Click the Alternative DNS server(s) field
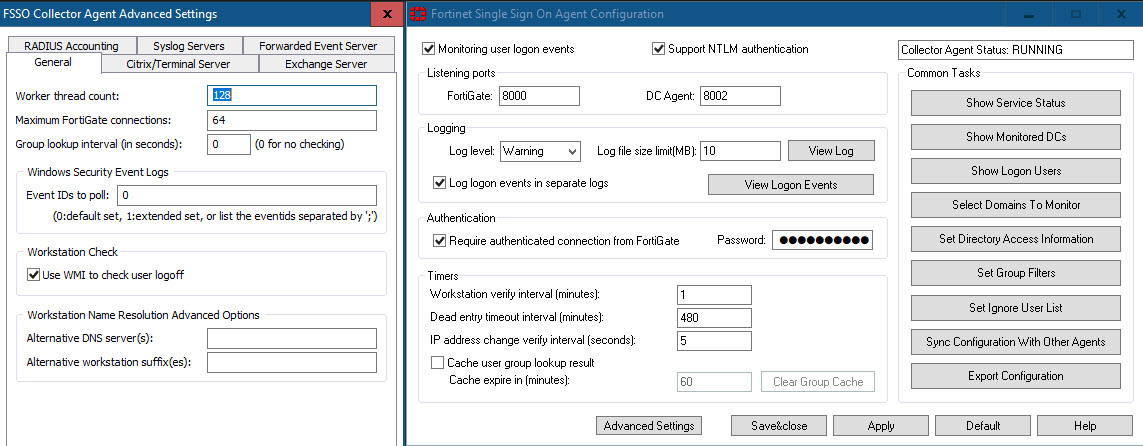Screen dimensions: 1143x446 (292, 339)
